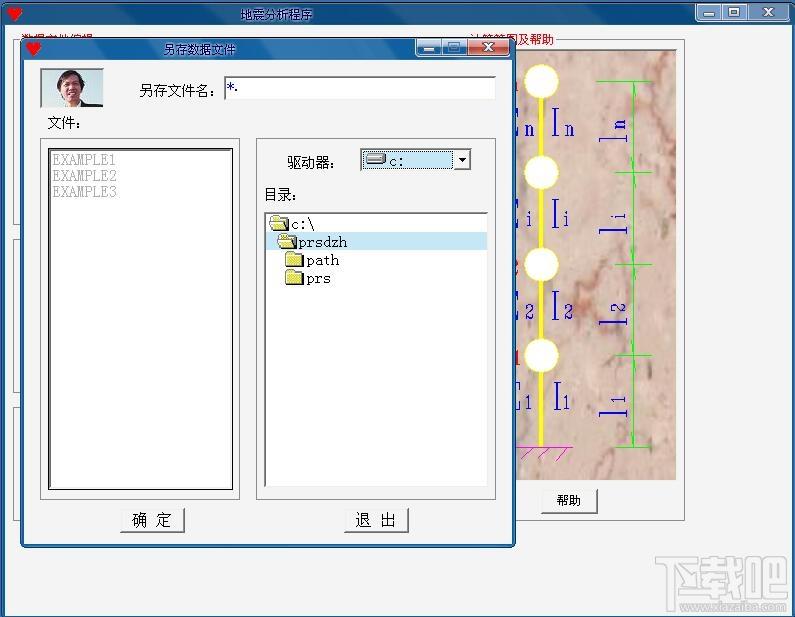The image size is (795, 617).
Task: Click the portrait photo thumbnail
Action: [x=72, y=88]
